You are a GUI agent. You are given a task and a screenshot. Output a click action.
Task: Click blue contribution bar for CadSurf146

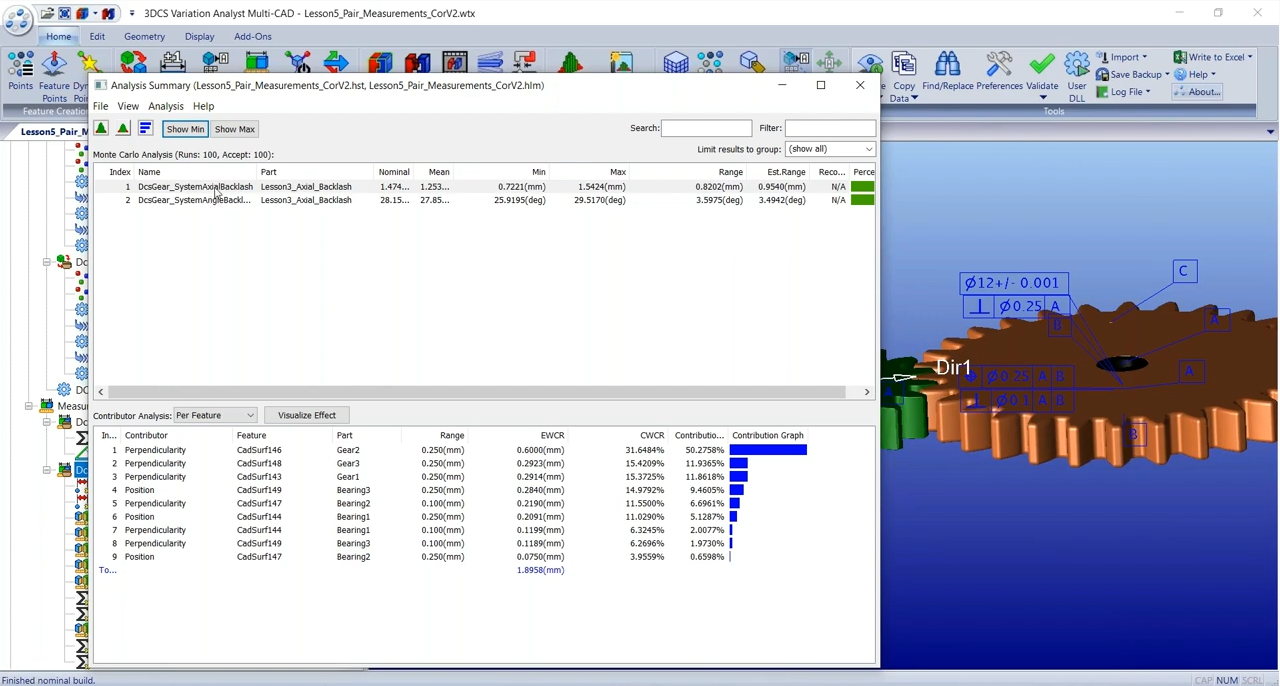[x=768, y=450]
